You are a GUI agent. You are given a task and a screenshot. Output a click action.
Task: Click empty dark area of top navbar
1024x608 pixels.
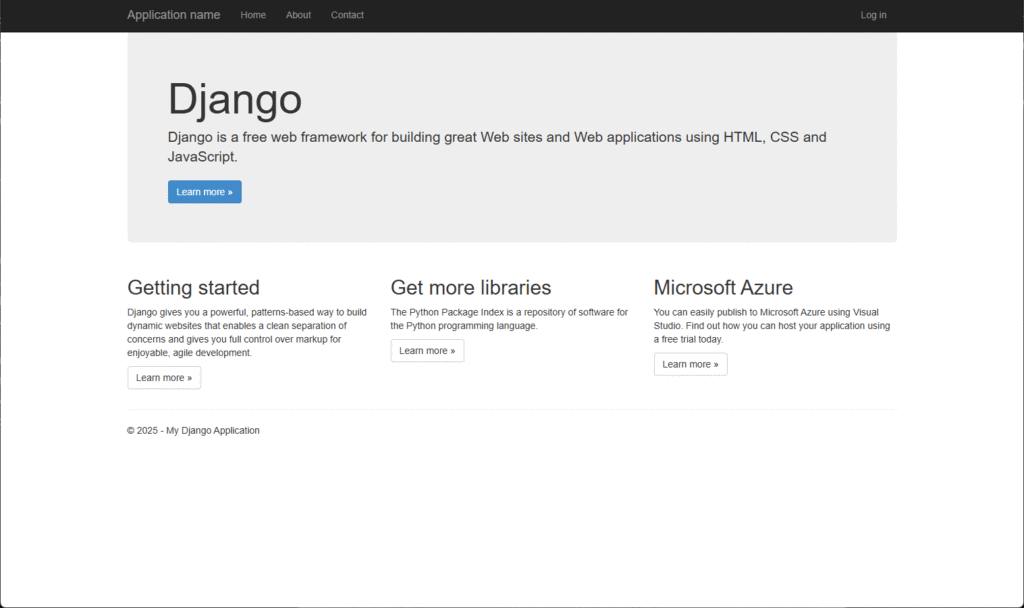tap(600, 15)
